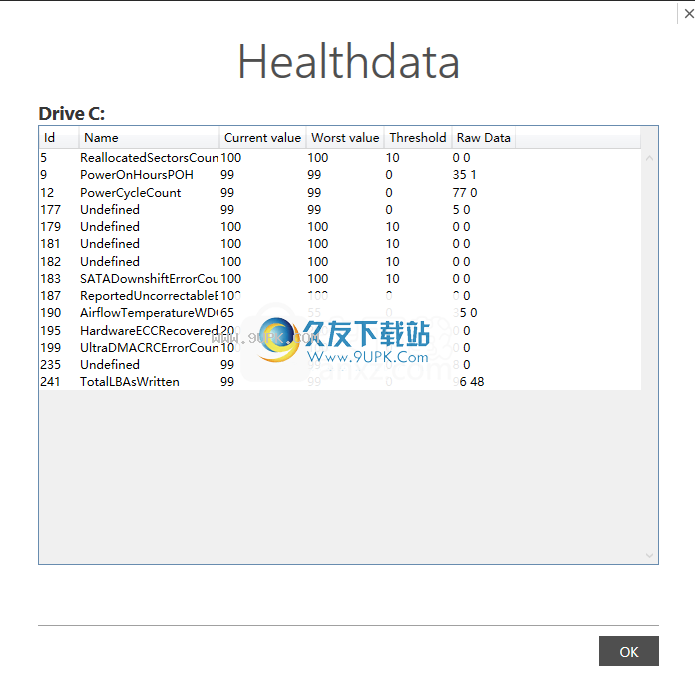Sort by the Id column header
Image resolution: width=695 pixels, height=681 pixels.
[x=59, y=138]
